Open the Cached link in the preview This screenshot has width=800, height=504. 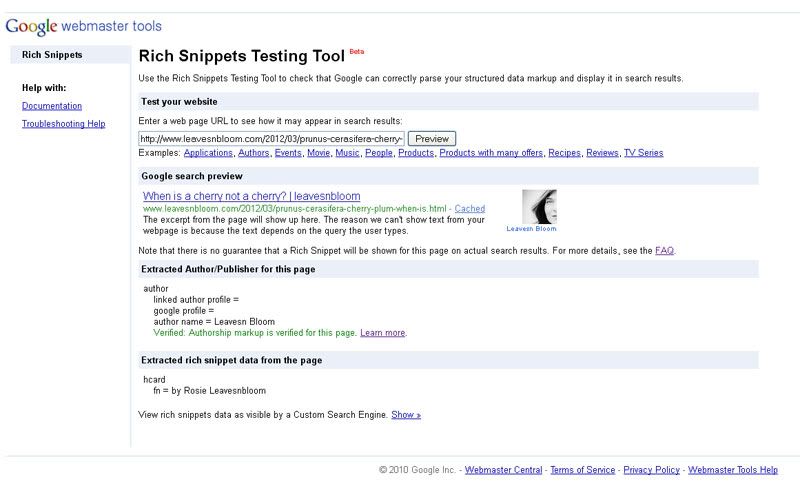click(x=469, y=209)
